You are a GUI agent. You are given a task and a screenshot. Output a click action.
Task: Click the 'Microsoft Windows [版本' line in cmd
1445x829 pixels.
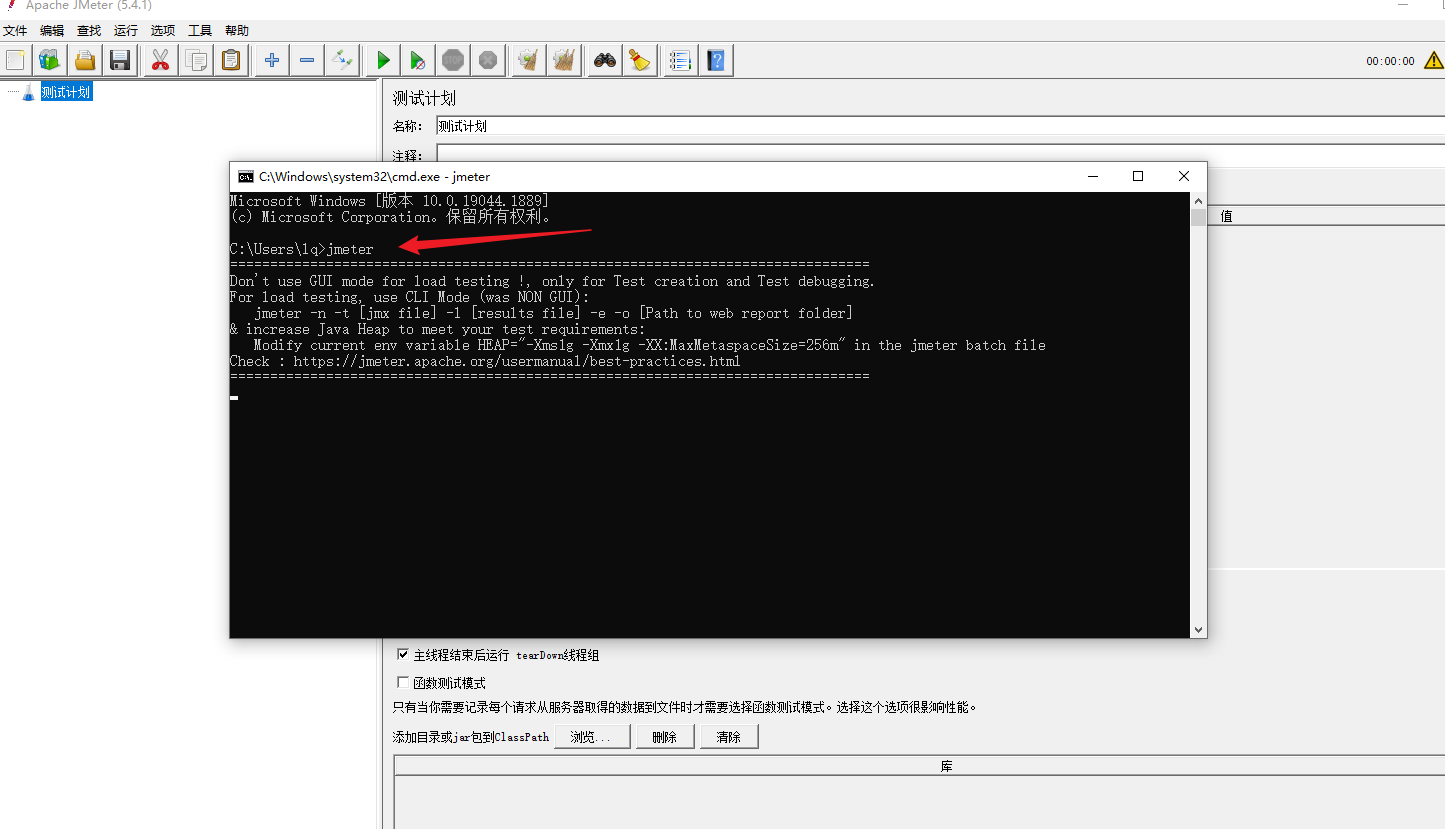389,201
